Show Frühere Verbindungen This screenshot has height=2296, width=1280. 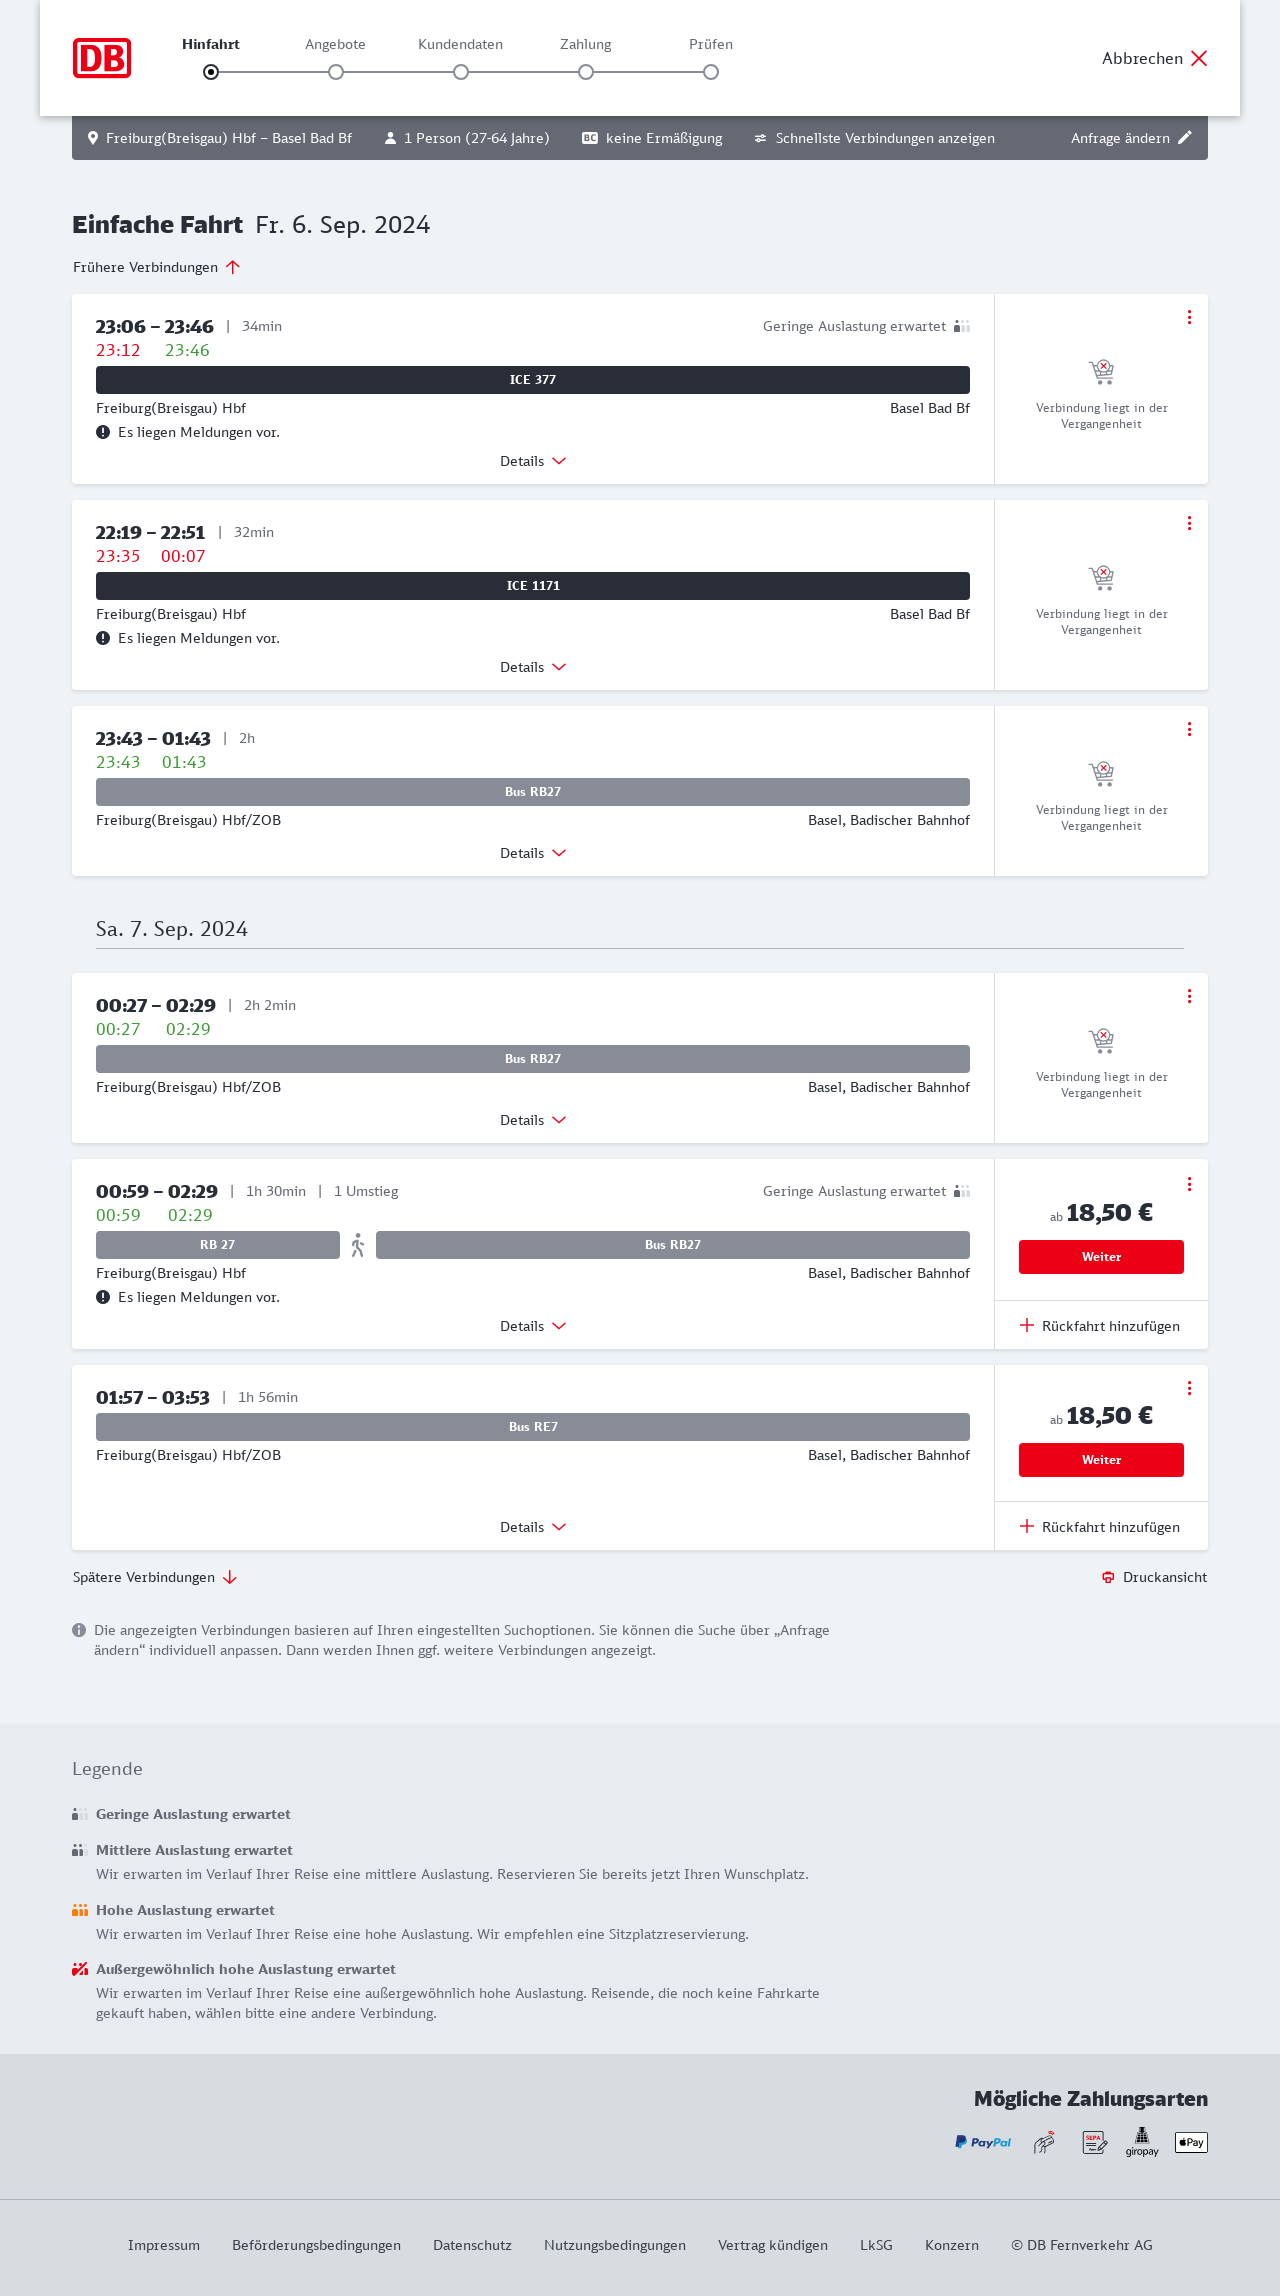[157, 267]
